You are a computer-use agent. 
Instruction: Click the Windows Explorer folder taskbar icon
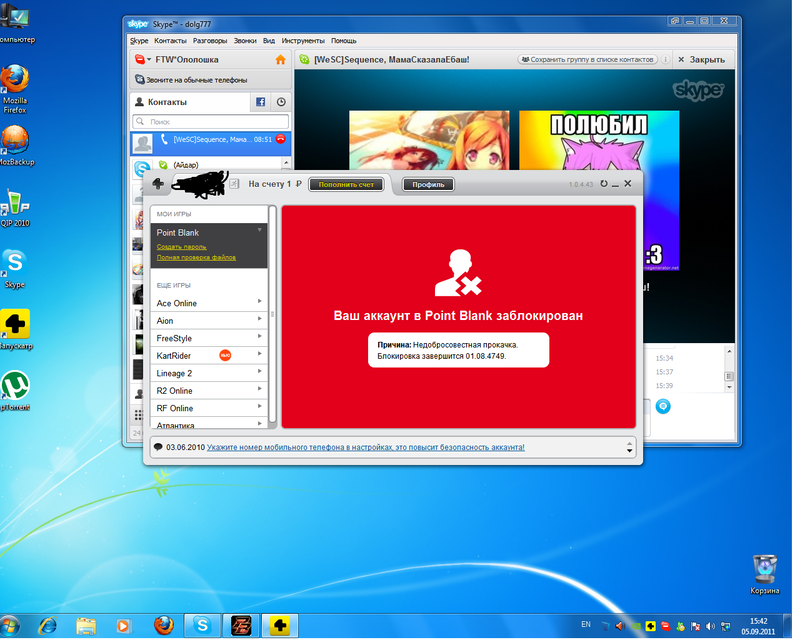click(86, 626)
